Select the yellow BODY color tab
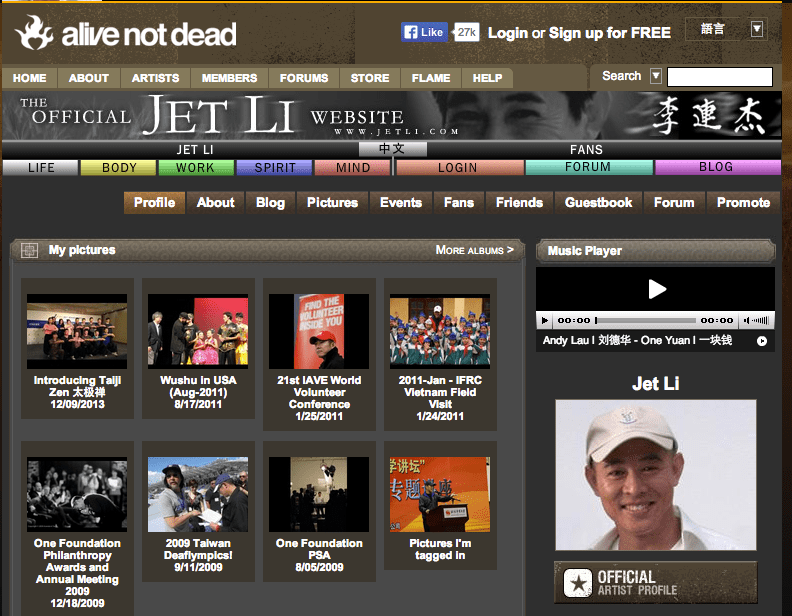 coord(119,167)
